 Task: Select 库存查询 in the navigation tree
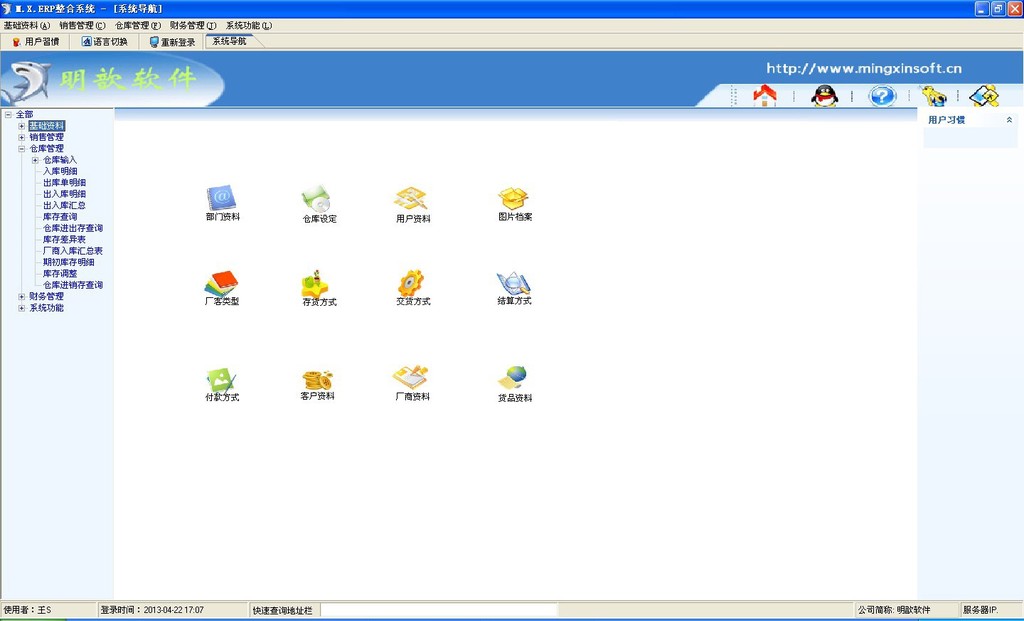click(60, 217)
